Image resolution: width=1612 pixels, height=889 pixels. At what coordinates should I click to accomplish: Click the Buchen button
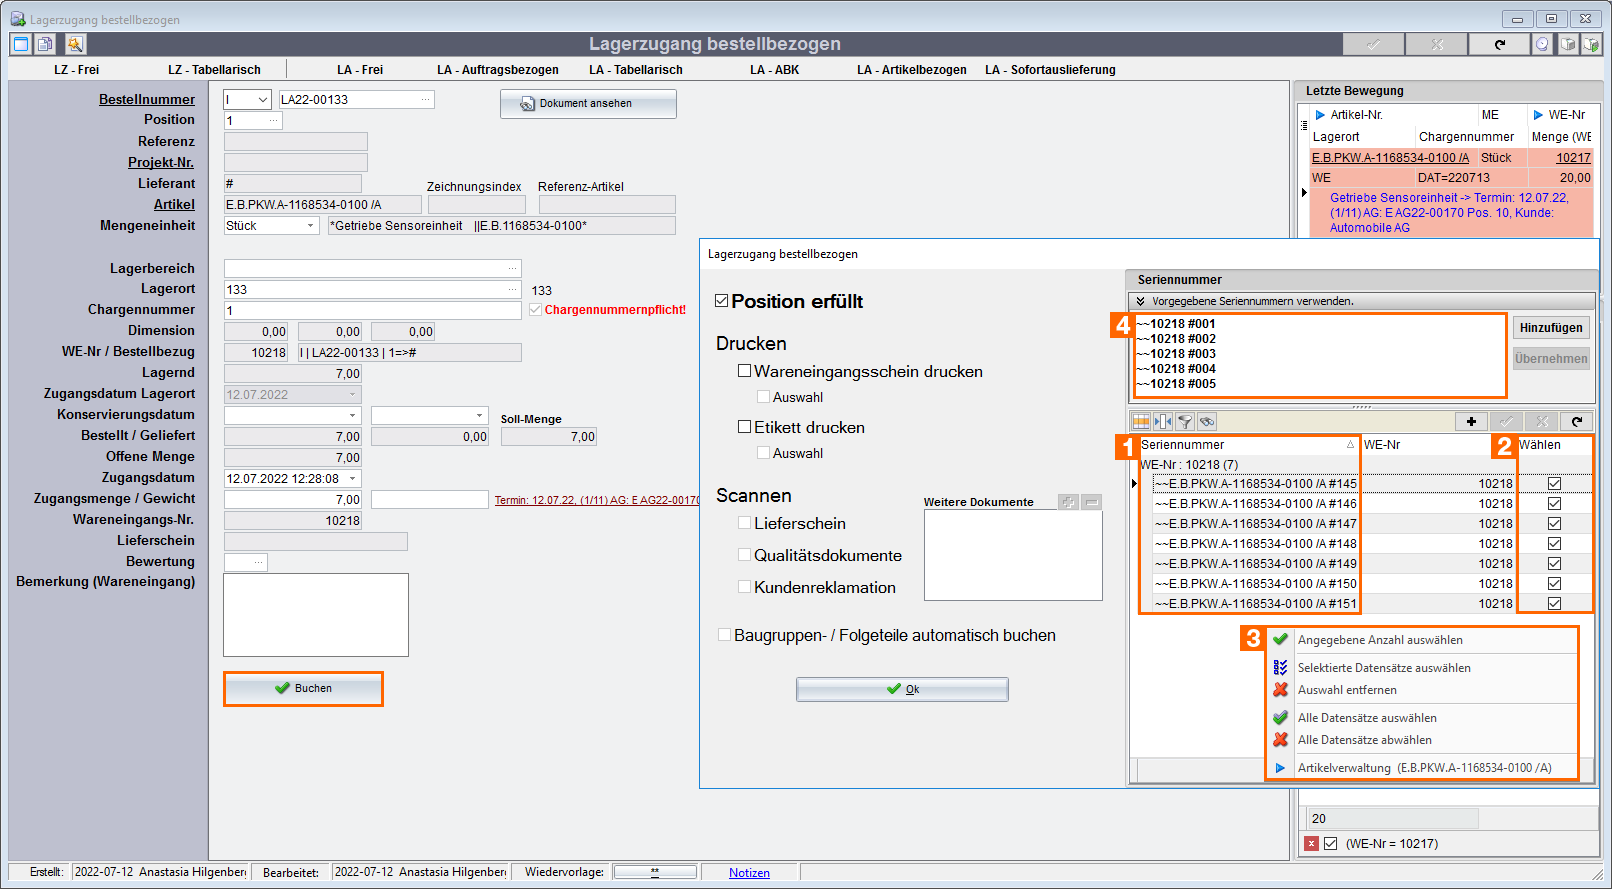[303, 688]
